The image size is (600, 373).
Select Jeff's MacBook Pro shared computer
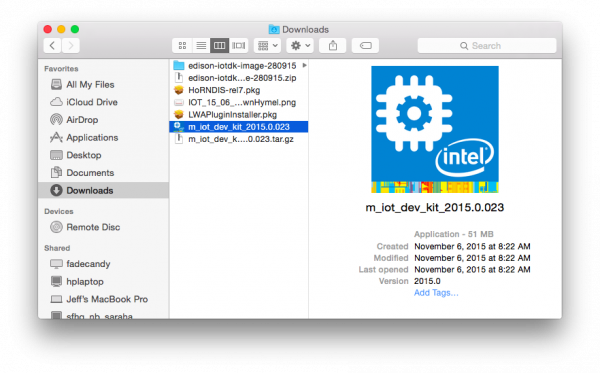click(103, 299)
